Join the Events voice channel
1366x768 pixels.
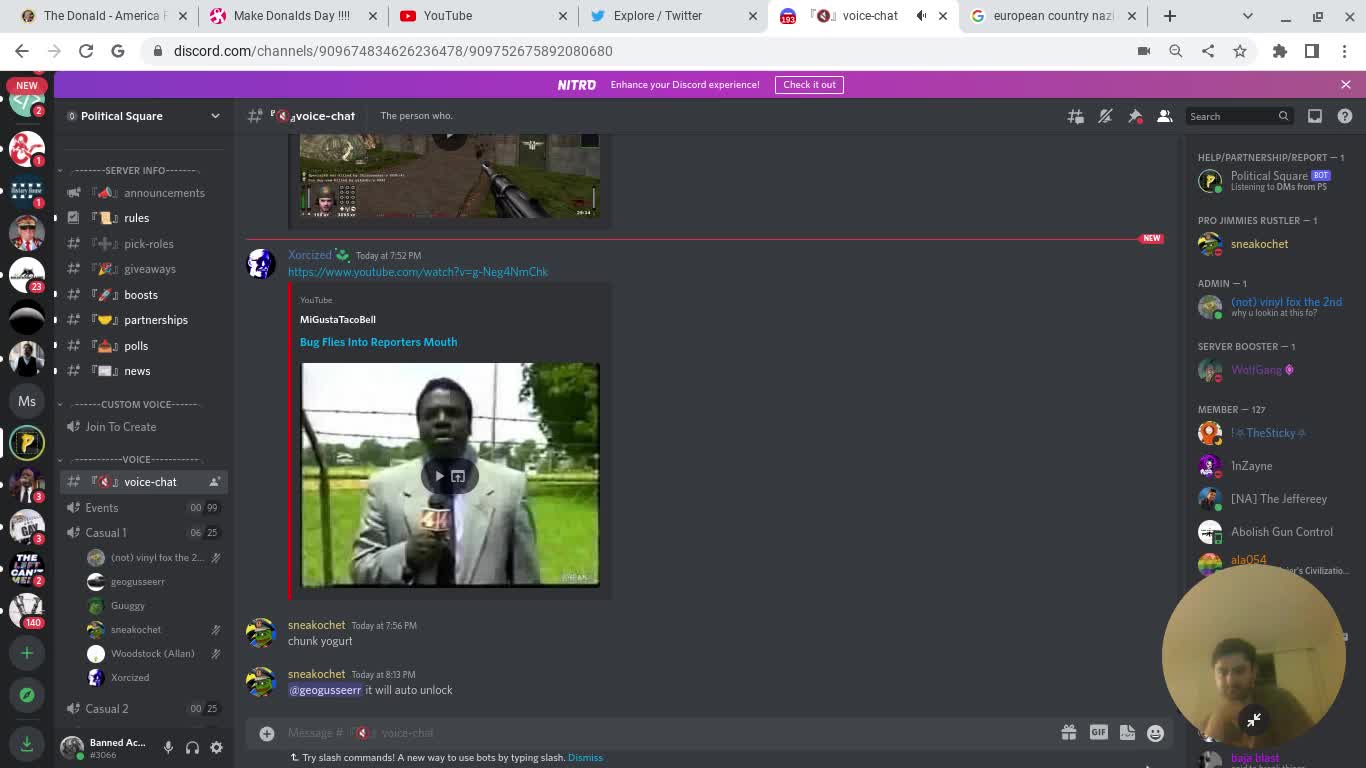coord(144,508)
